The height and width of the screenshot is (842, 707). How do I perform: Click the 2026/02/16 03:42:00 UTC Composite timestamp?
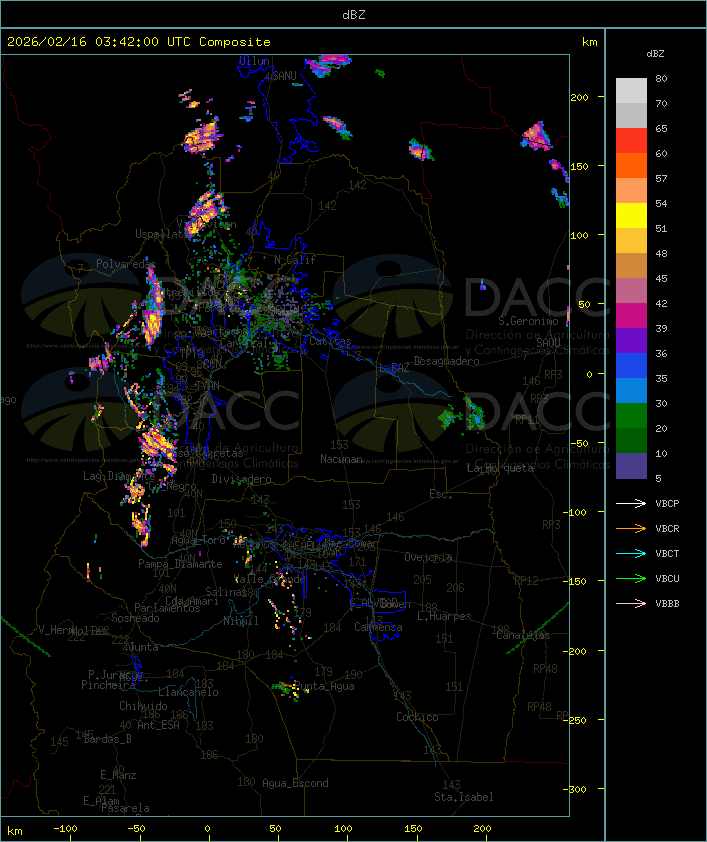click(x=139, y=41)
